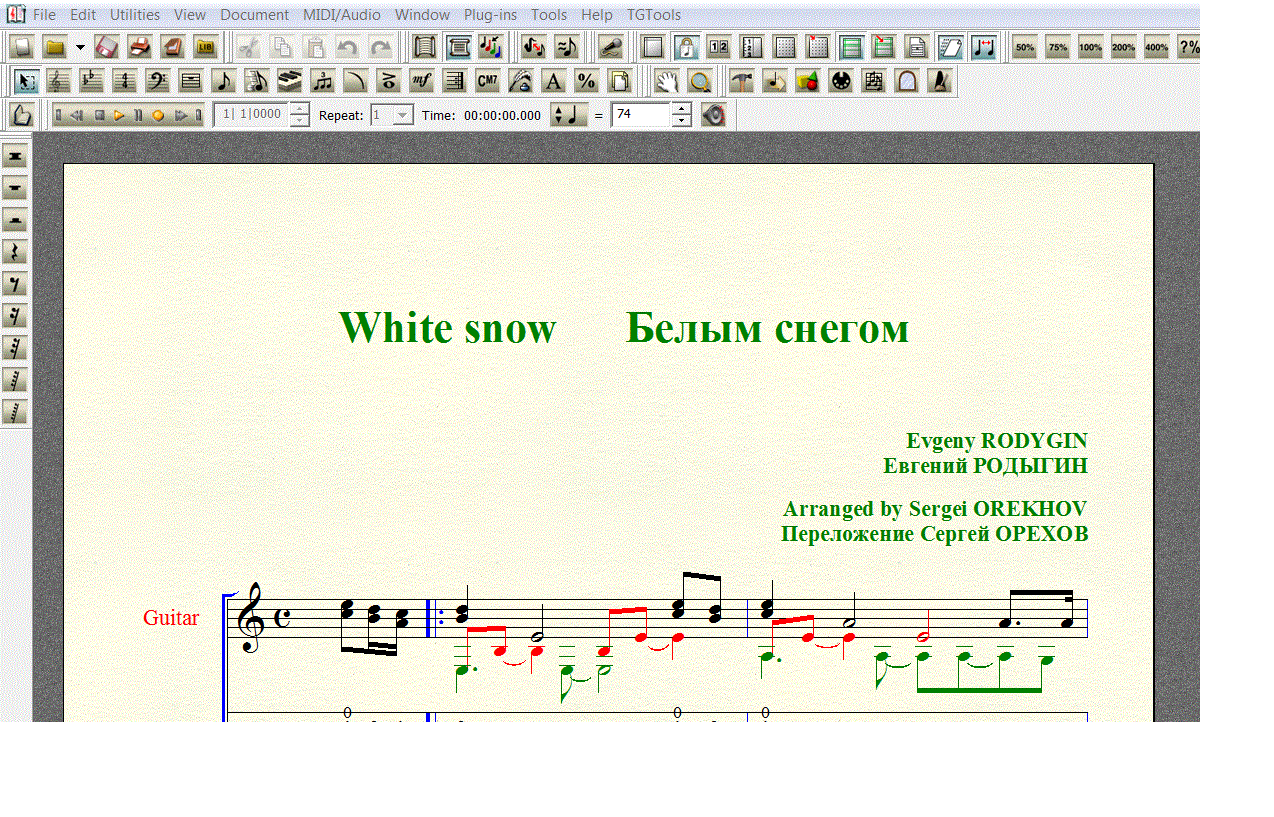
Task: Open the dropdown arrow beside Open folder
Action: tap(80, 47)
